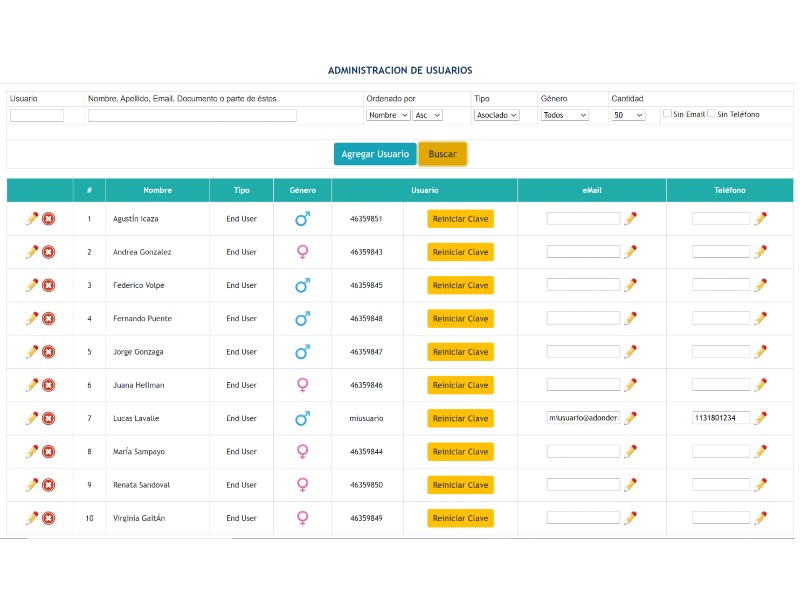This screenshot has width=800, height=600.
Task: Click Reiniciar Clave for Renata Sandoval
Action: [460, 485]
